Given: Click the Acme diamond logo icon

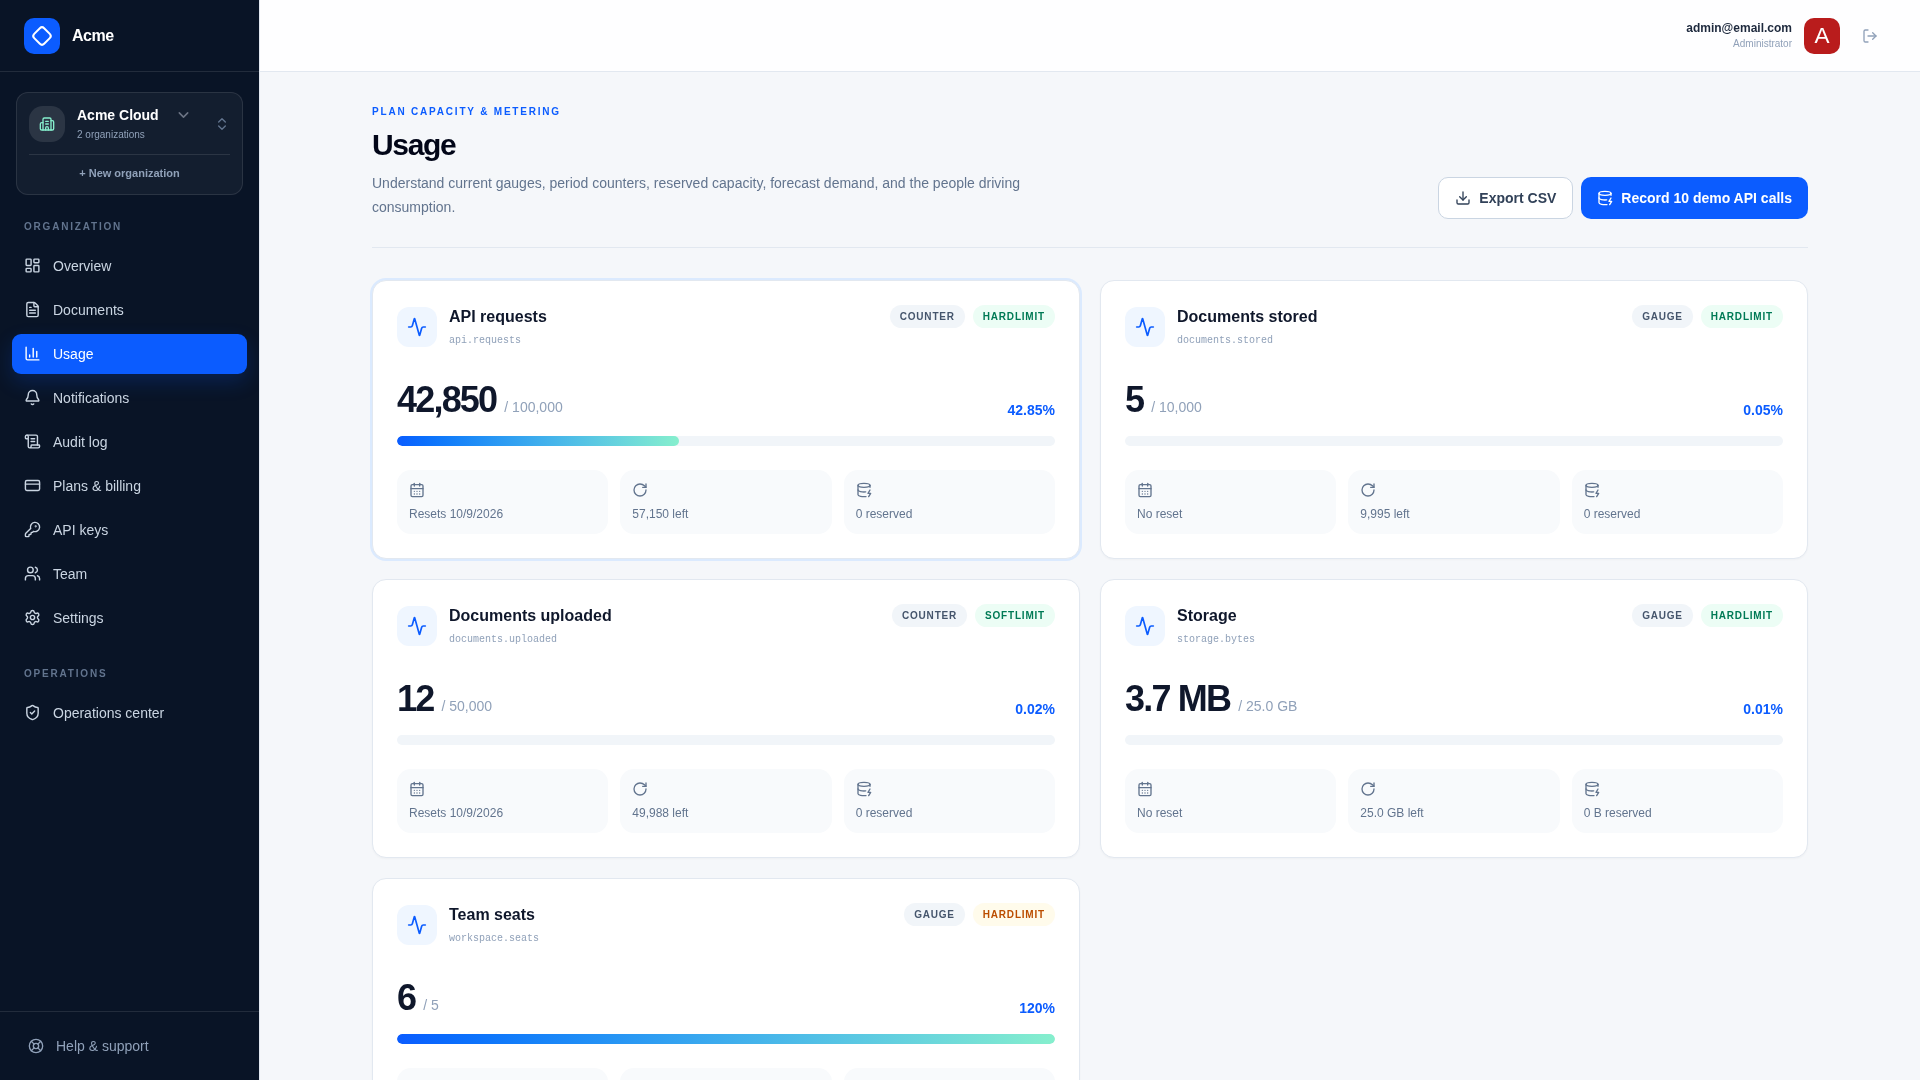Looking at the screenshot, I should coord(42,36).
